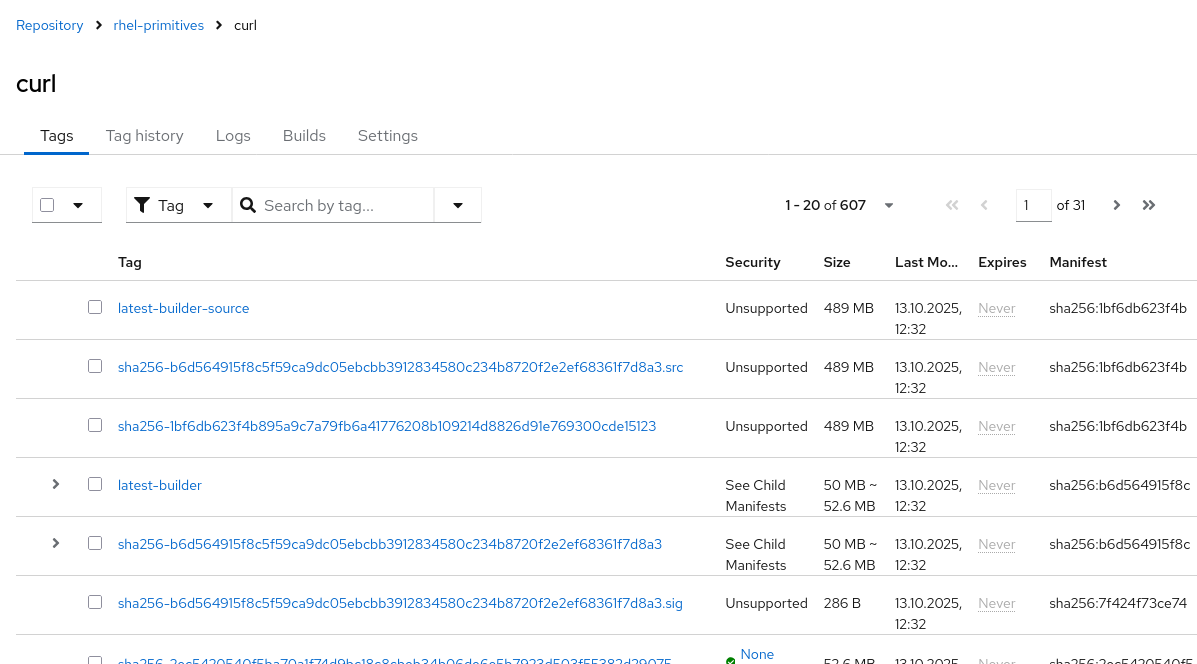Click the Last Mo... column header

[x=926, y=262]
